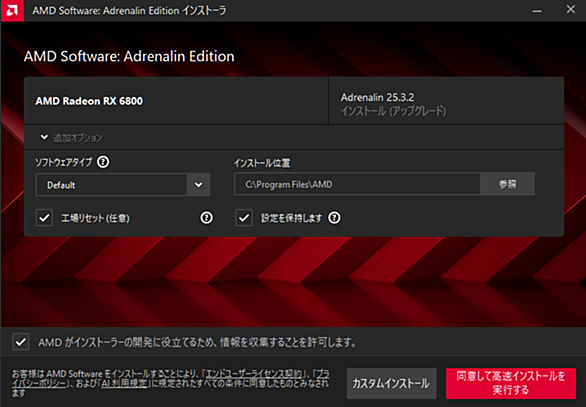Click the 参照 browse button
The width and height of the screenshot is (586, 407).
pyautogui.click(x=508, y=184)
